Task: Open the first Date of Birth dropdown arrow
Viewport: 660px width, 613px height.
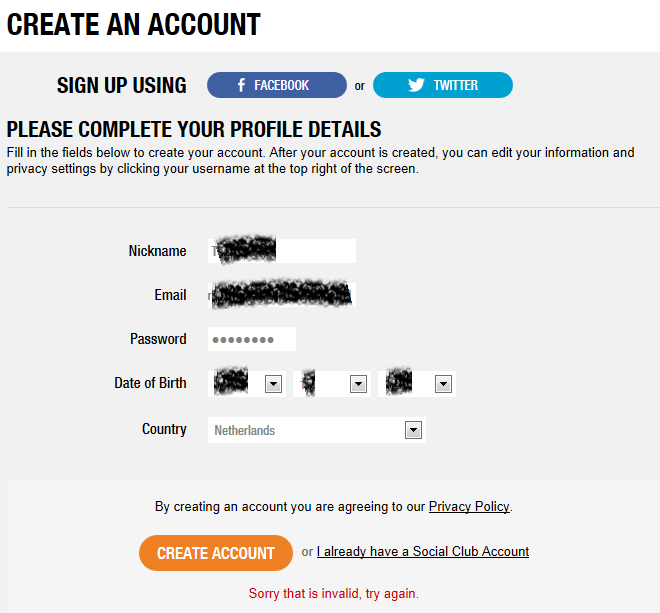Action: (x=272, y=384)
